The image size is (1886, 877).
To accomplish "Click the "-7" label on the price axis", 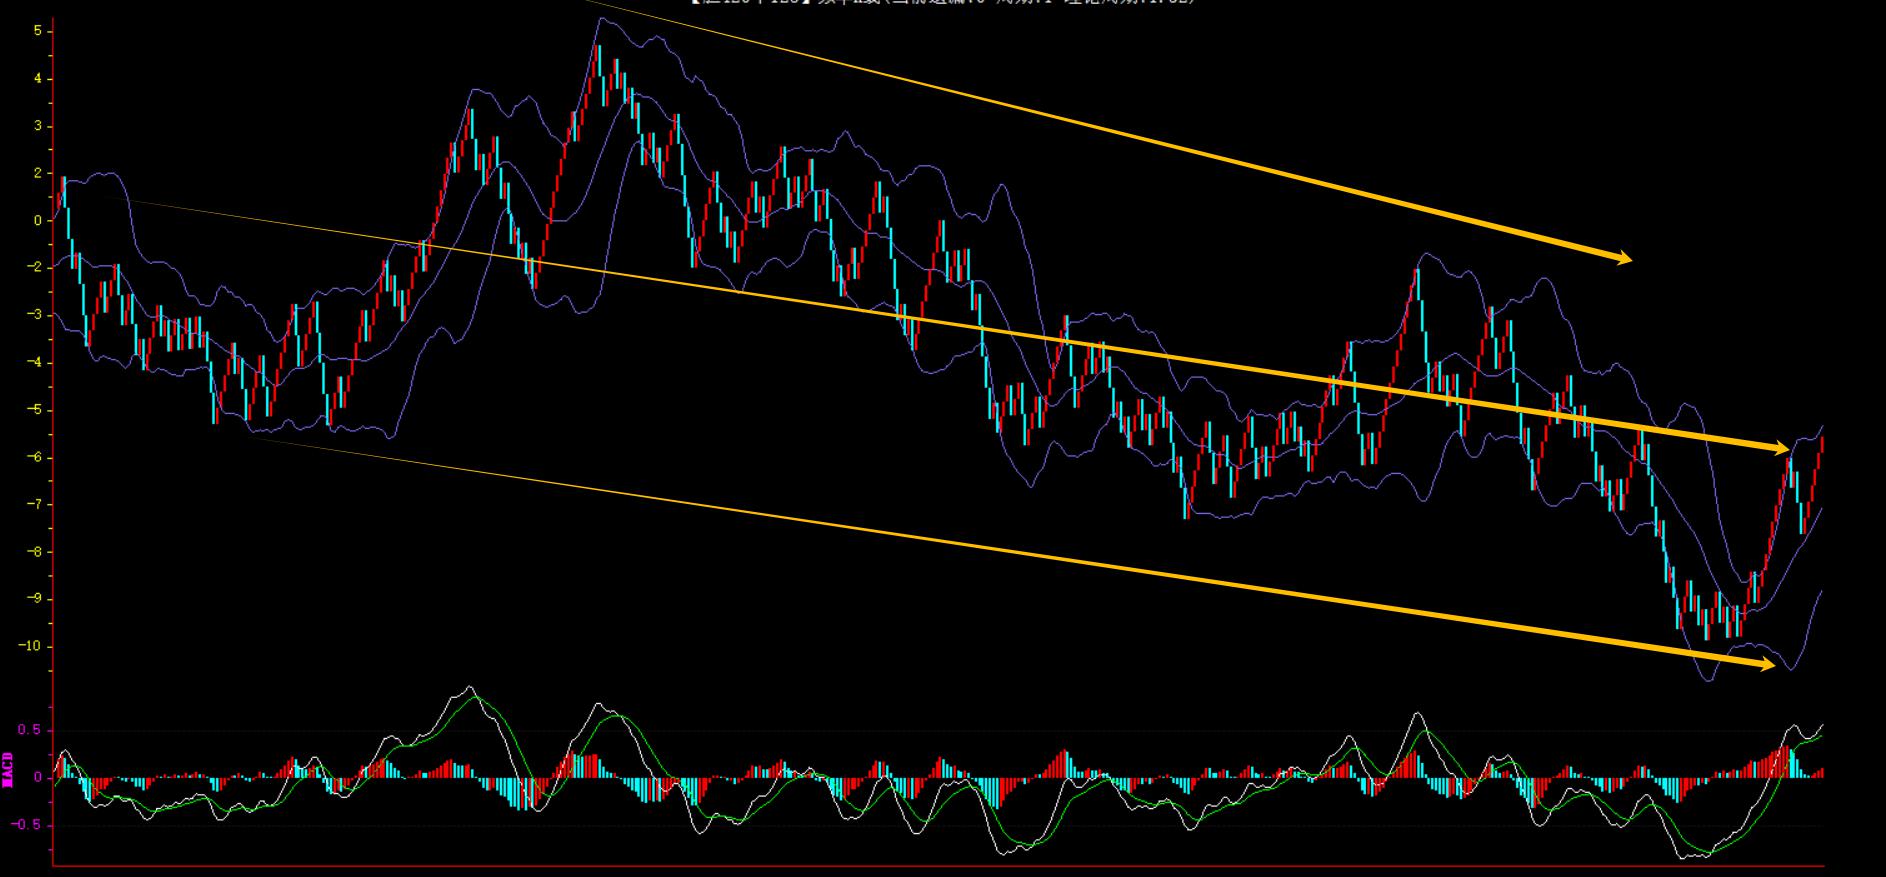I will tap(33, 504).
